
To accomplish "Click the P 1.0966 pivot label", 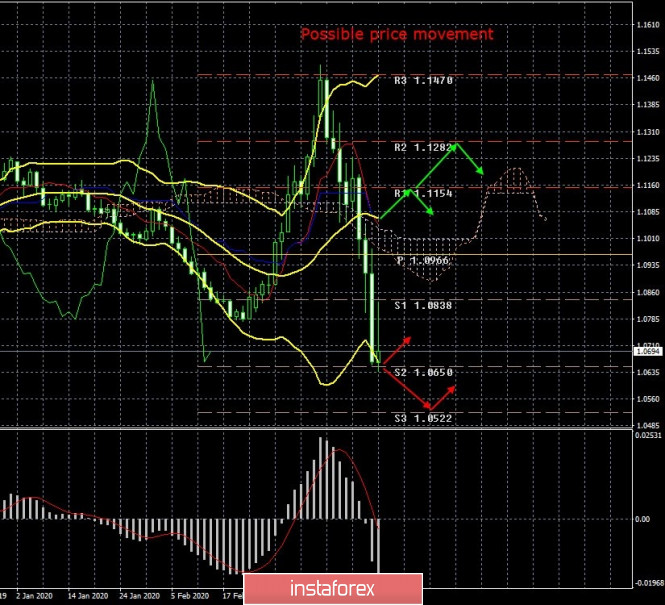I will pos(423,260).
